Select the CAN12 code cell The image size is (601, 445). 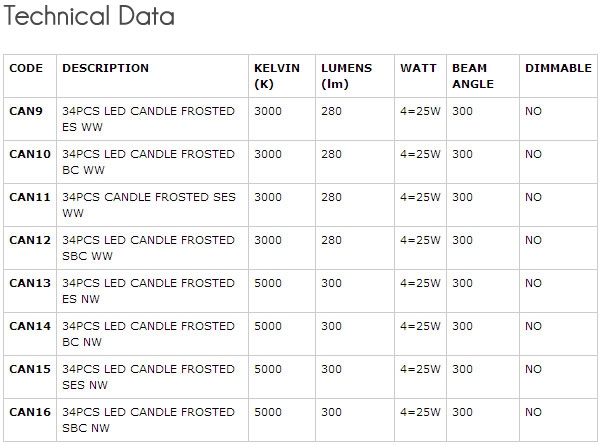click(30, 240)
